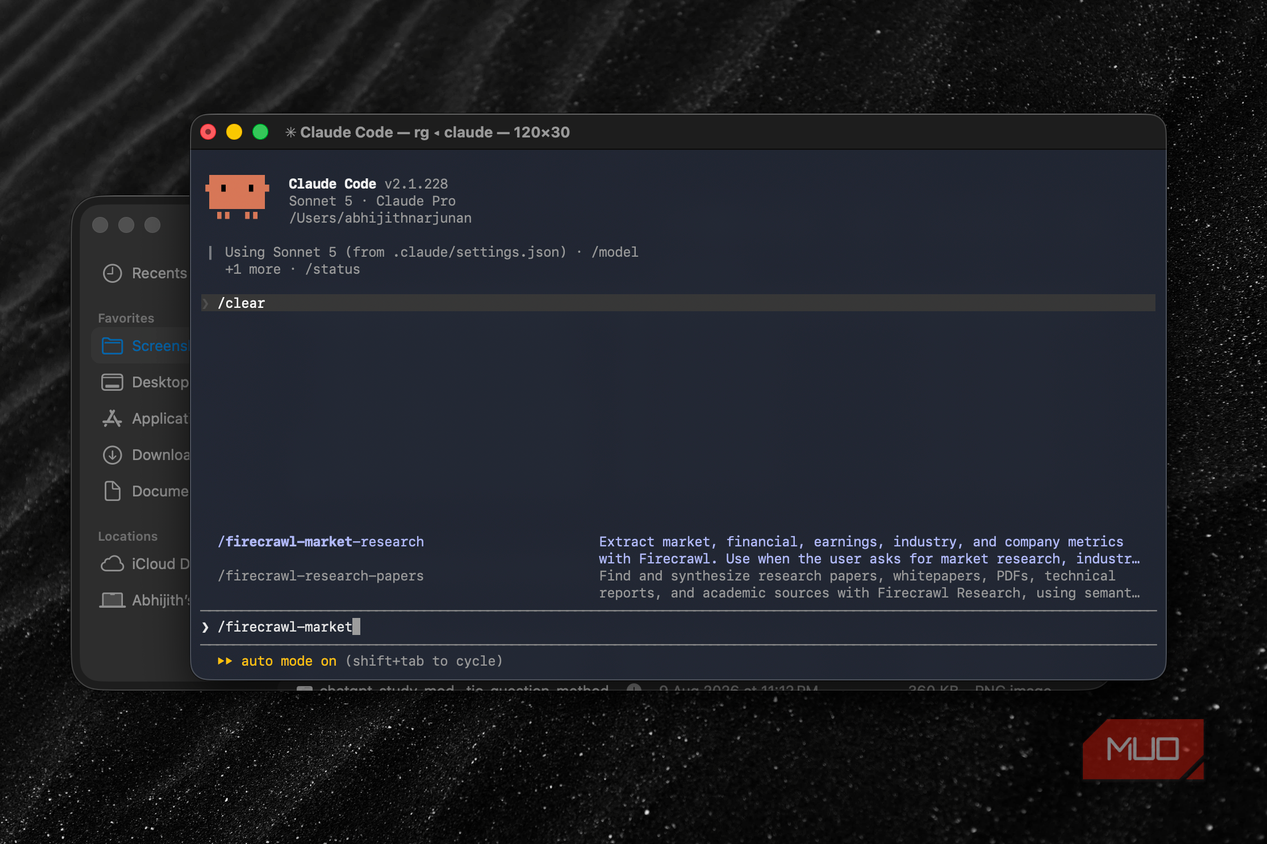
Task: Click the Locations heading in Finder sidebar
Action: (x=127, y=536)
